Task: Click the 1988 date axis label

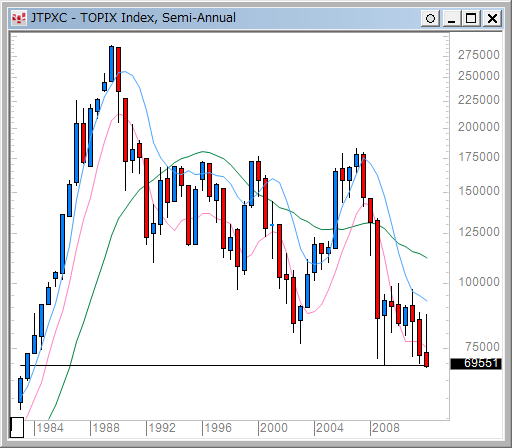Action: (106, 428)
